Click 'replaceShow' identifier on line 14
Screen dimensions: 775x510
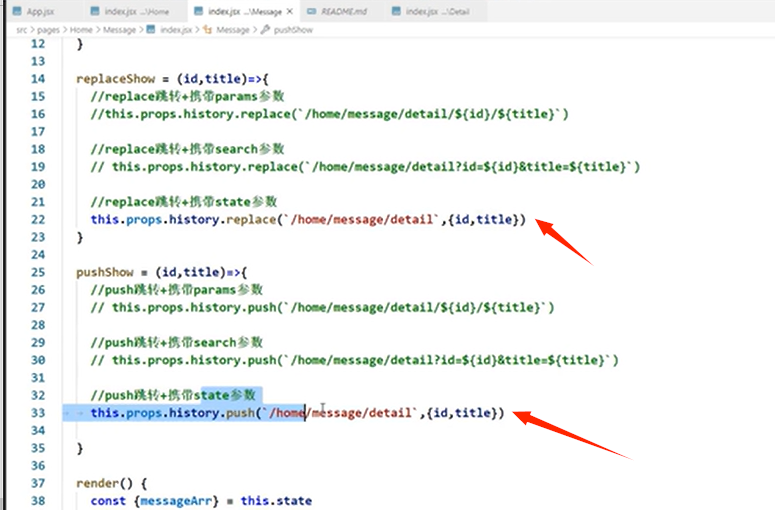[x=116, y=79]
